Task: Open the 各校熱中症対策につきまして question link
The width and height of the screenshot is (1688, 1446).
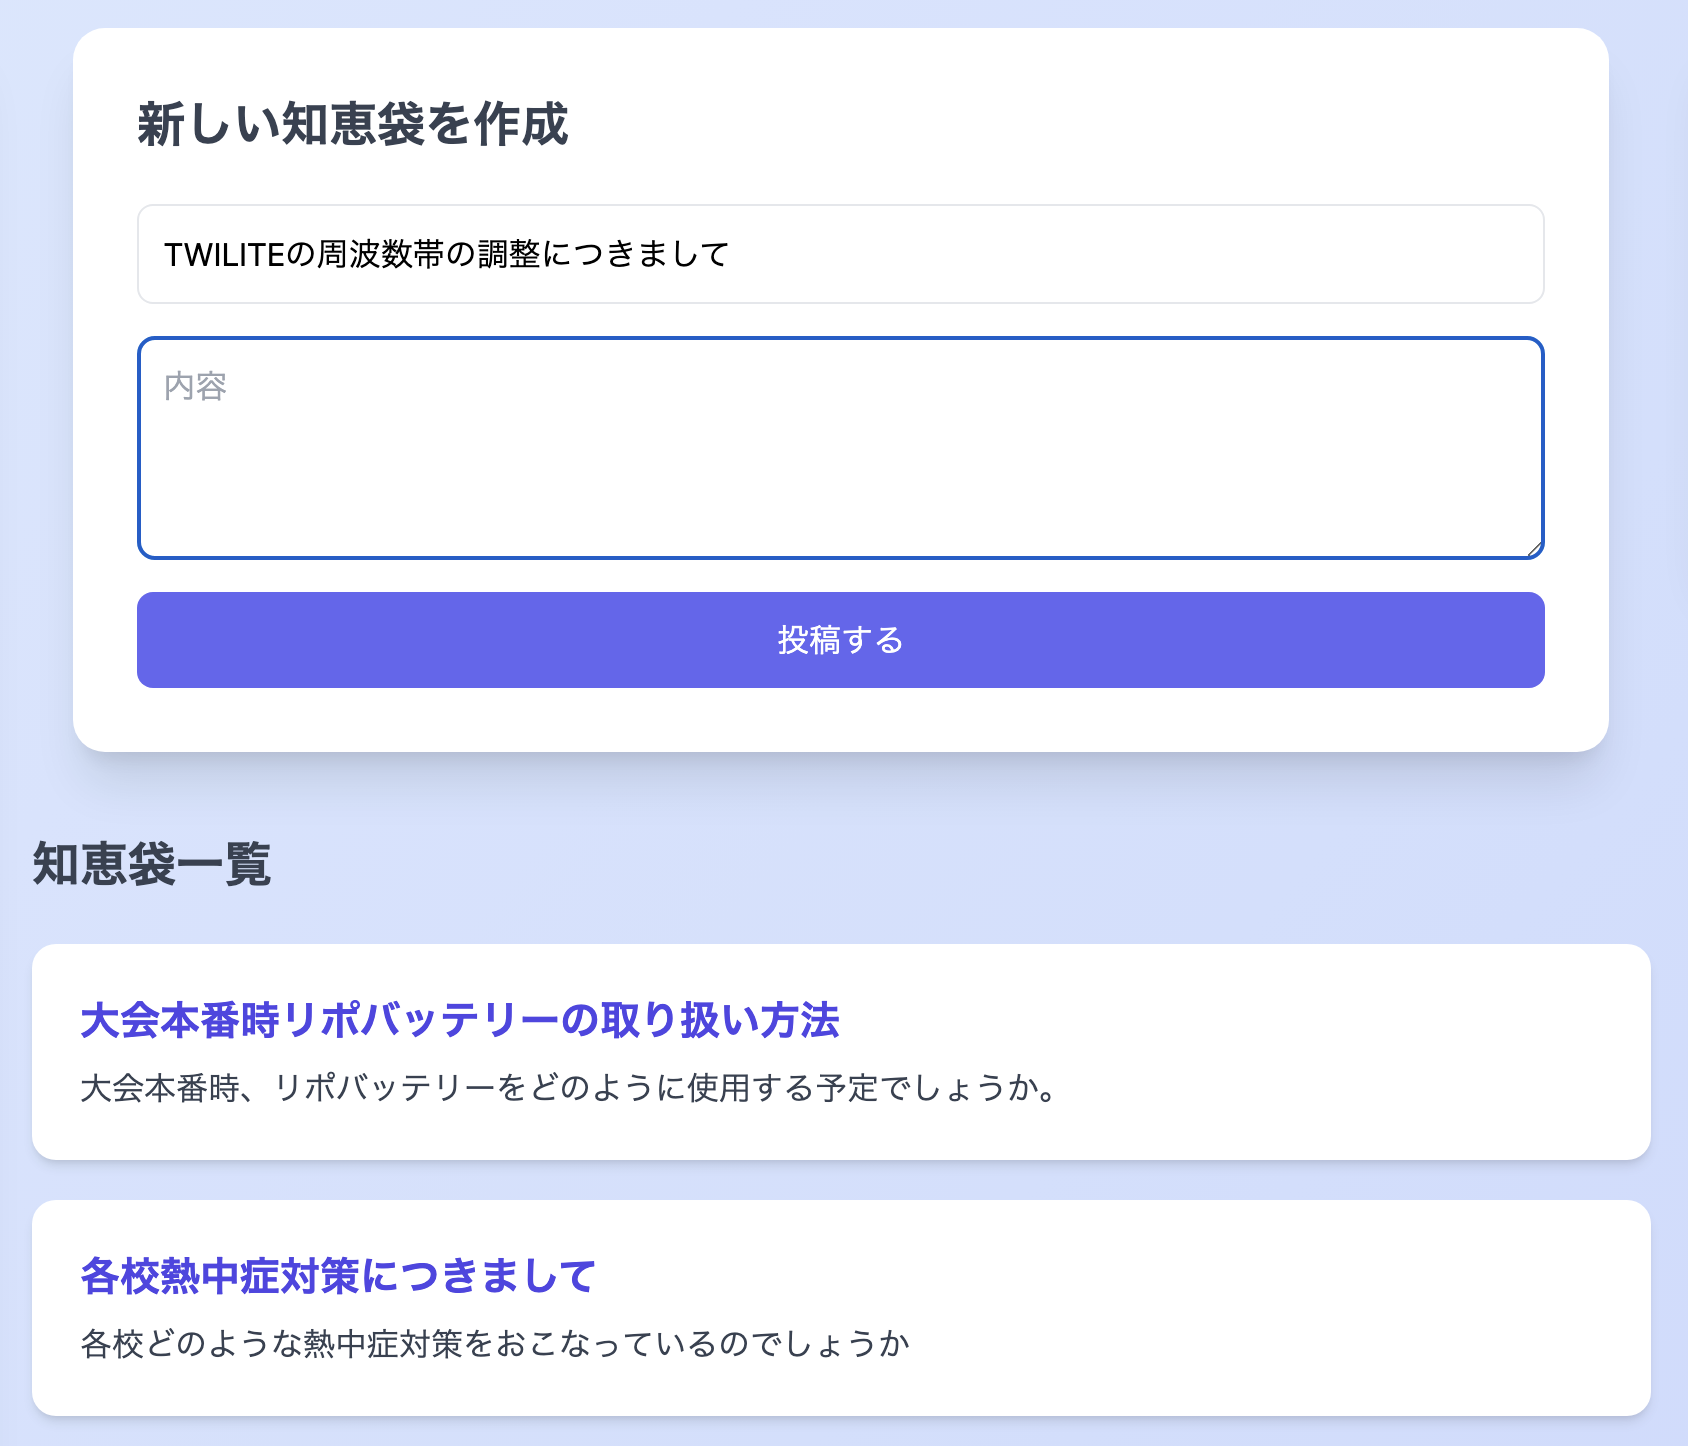Action: [x=338, y=1276]
